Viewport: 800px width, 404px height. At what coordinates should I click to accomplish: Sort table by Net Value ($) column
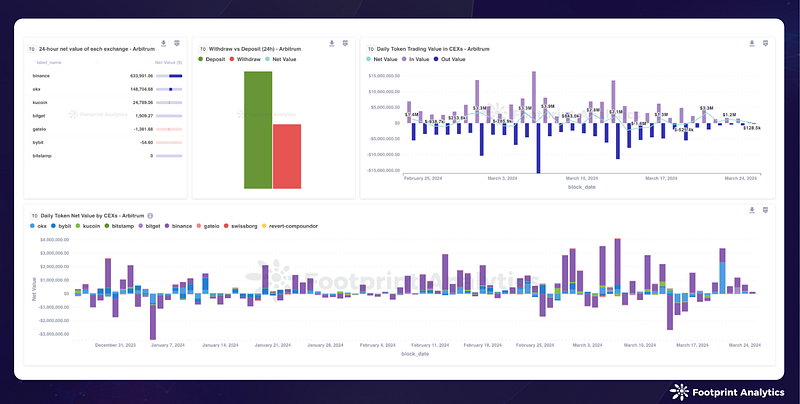pyautogui.click(x=168, y=62)
